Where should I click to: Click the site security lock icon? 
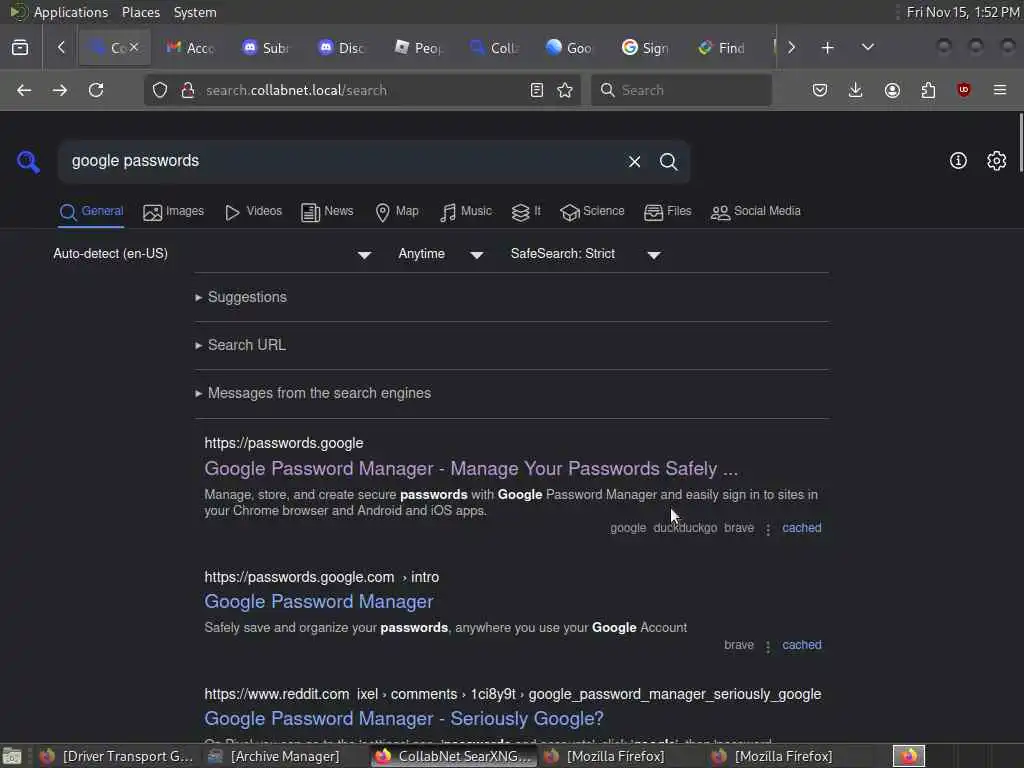(x=188, y=90)
